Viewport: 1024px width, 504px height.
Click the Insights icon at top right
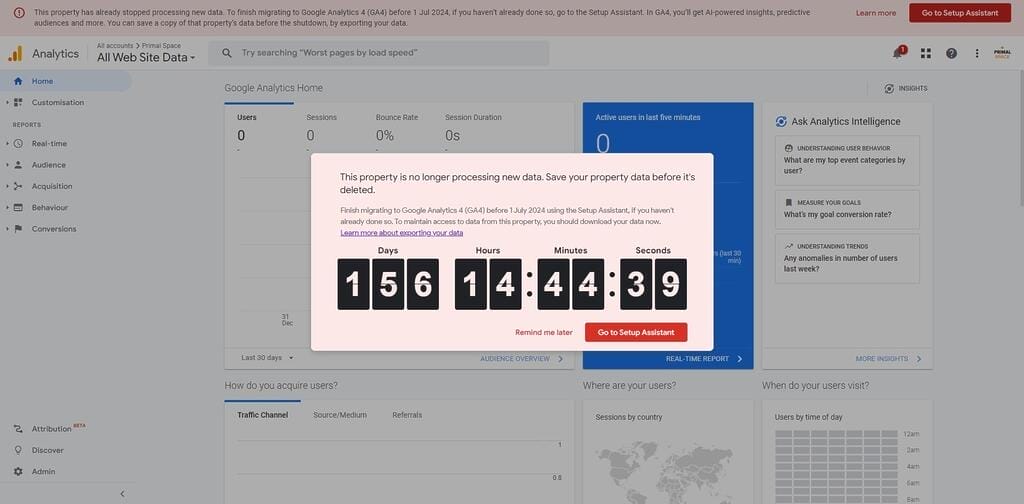(x=889, y=88)
